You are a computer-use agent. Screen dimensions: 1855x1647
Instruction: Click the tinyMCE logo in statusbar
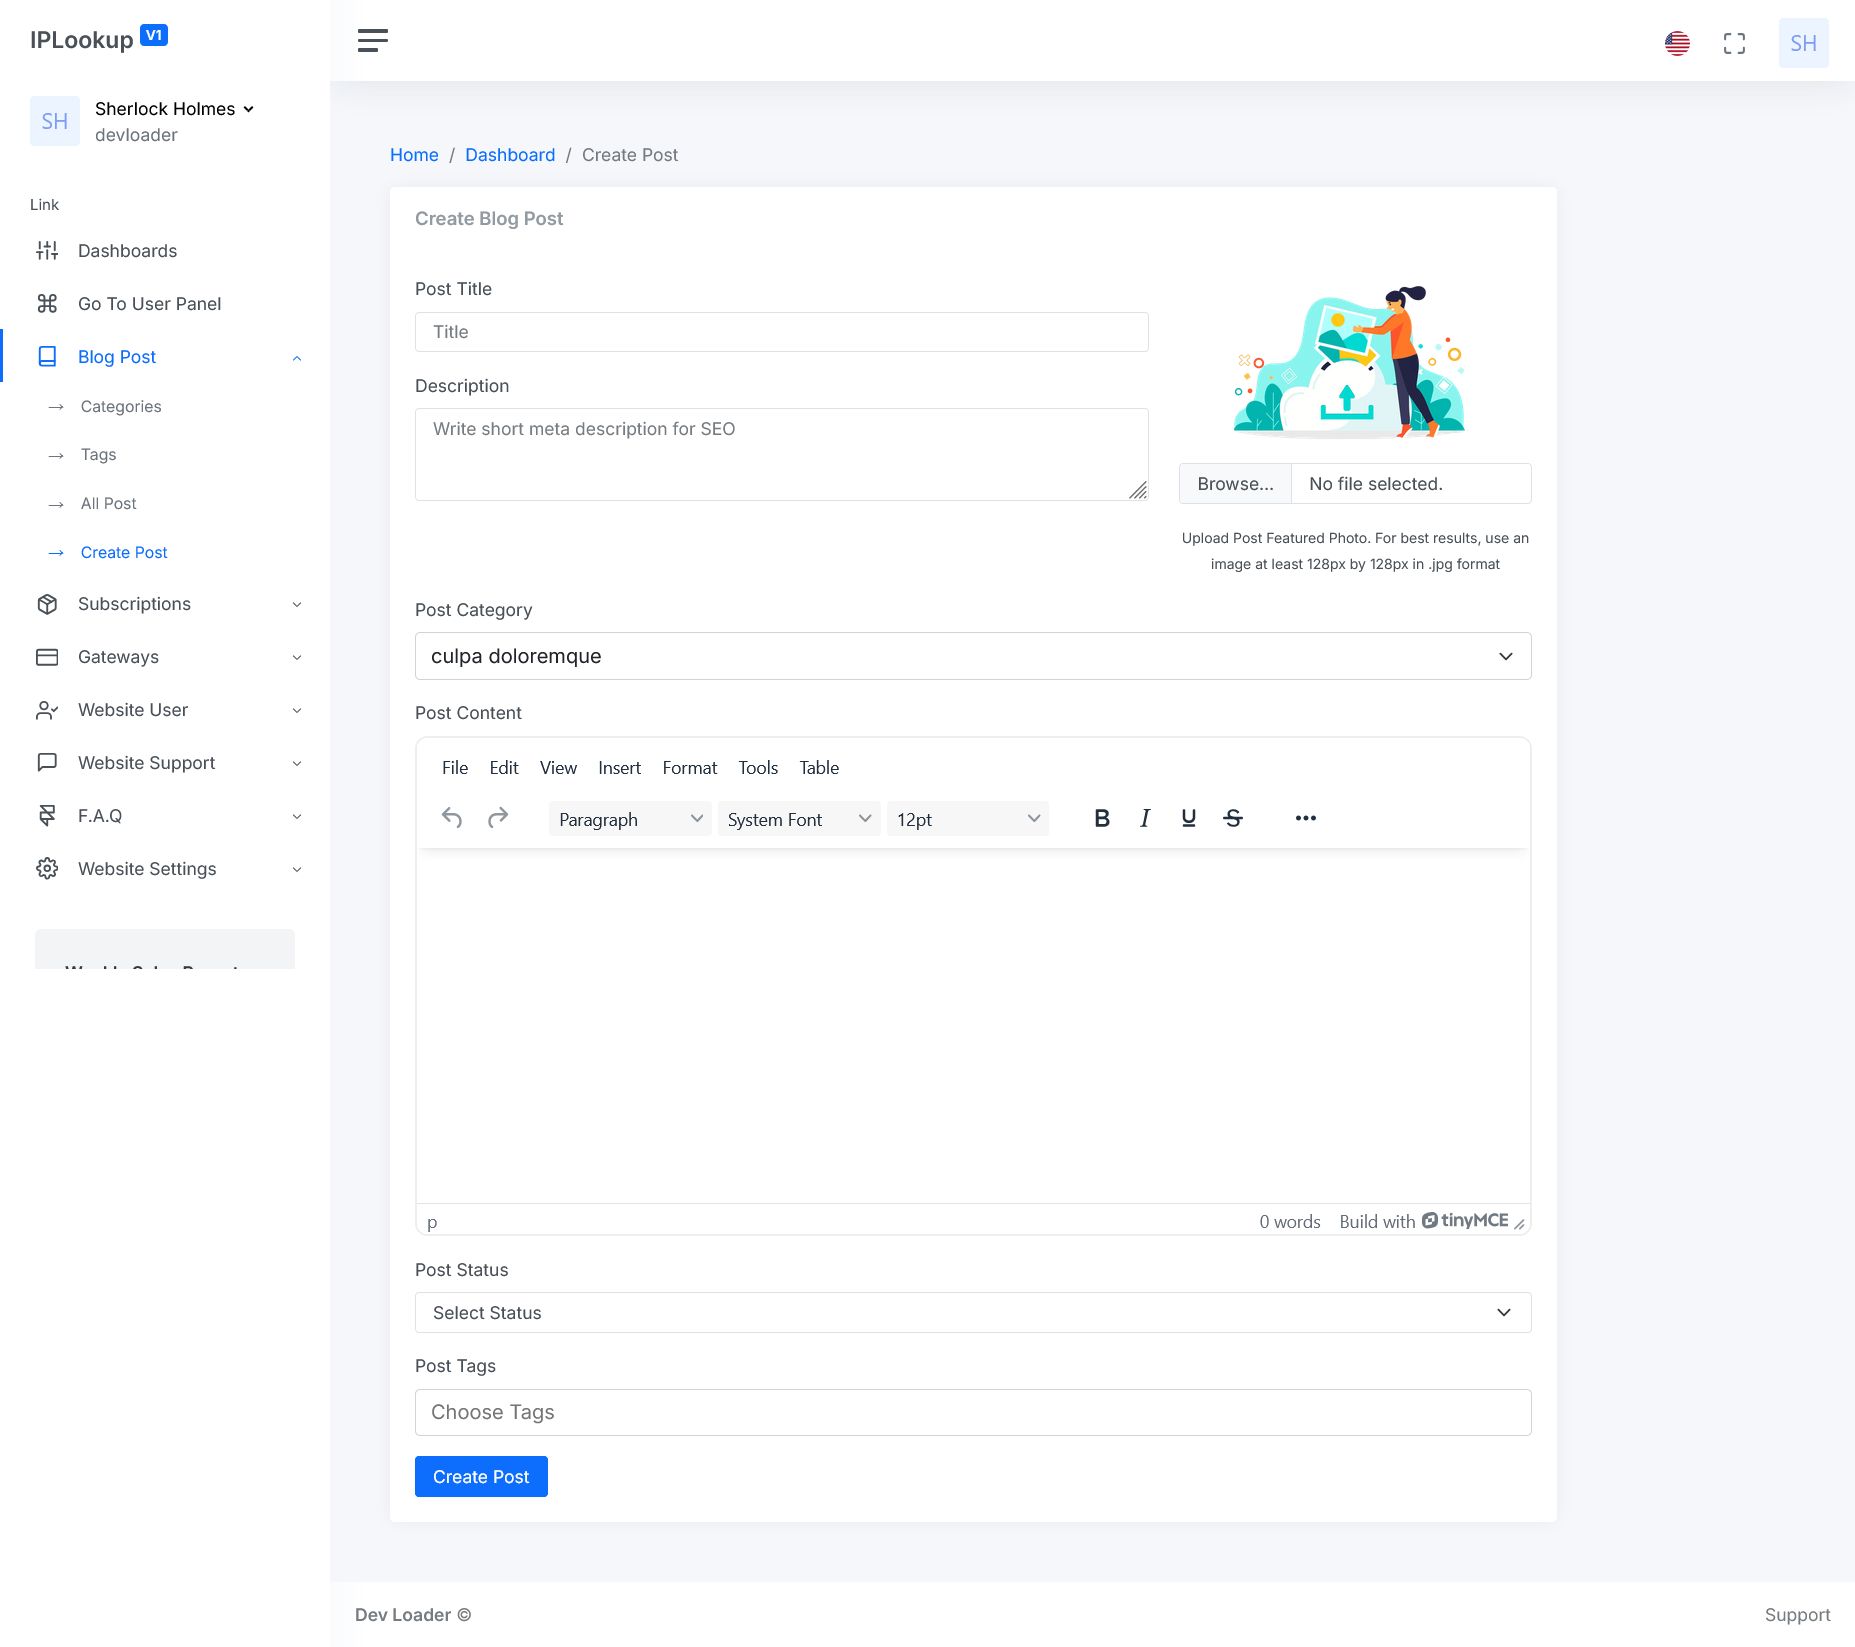pyautogui.click(x=1465, y=1221)
